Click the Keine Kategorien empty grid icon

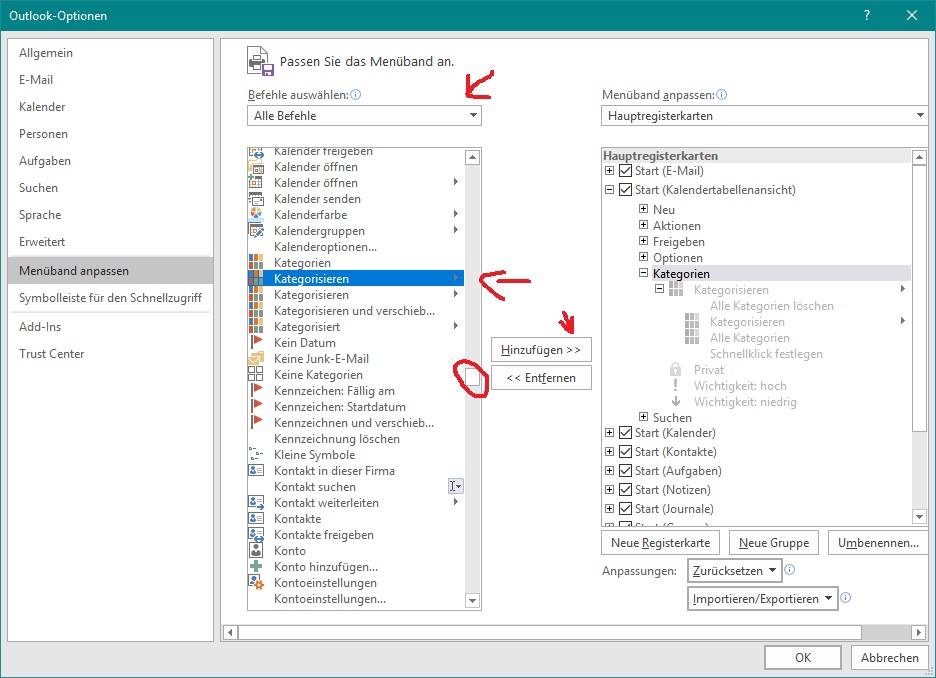point(255,375)
